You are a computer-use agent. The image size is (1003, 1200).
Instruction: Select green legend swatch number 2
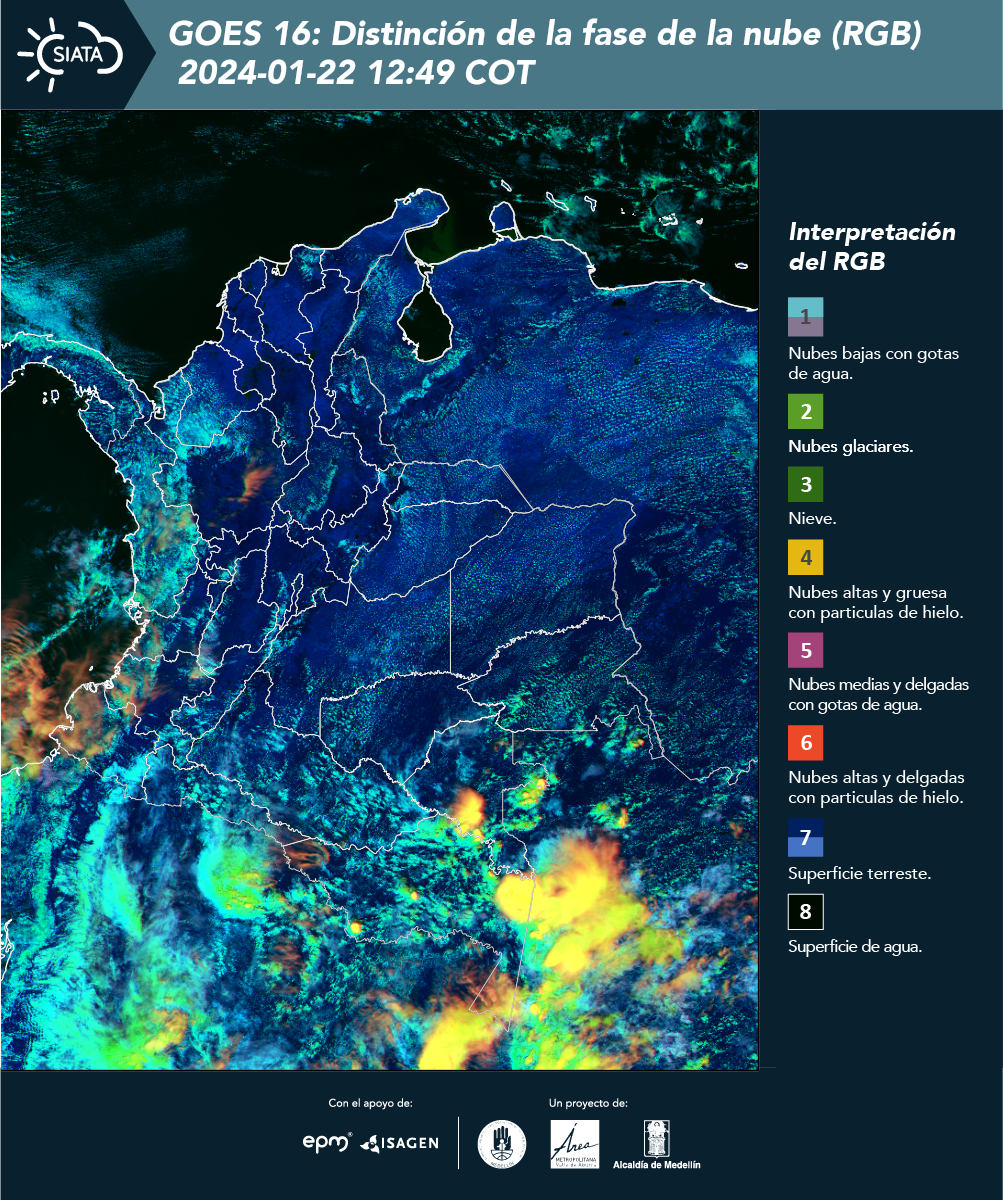pyautogui.click(x=806, y=412)
